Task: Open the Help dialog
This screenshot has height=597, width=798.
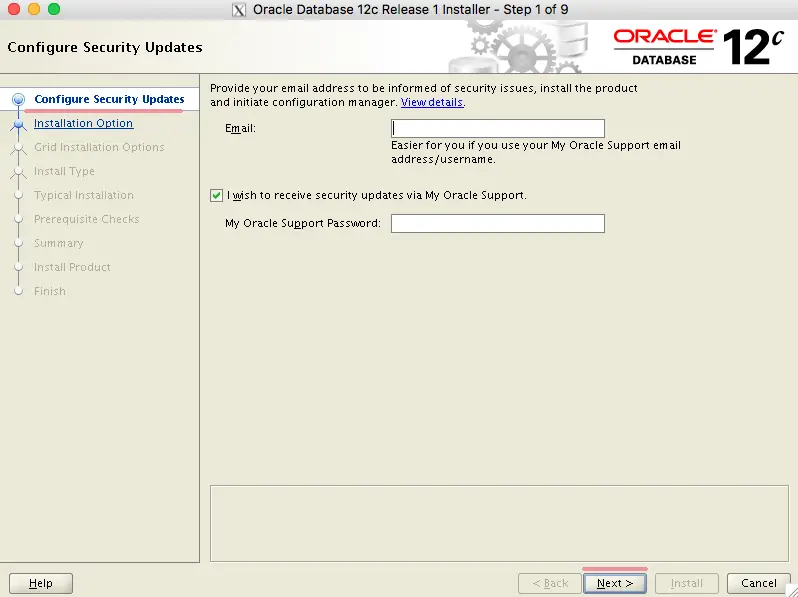Action: coord(41,583)
